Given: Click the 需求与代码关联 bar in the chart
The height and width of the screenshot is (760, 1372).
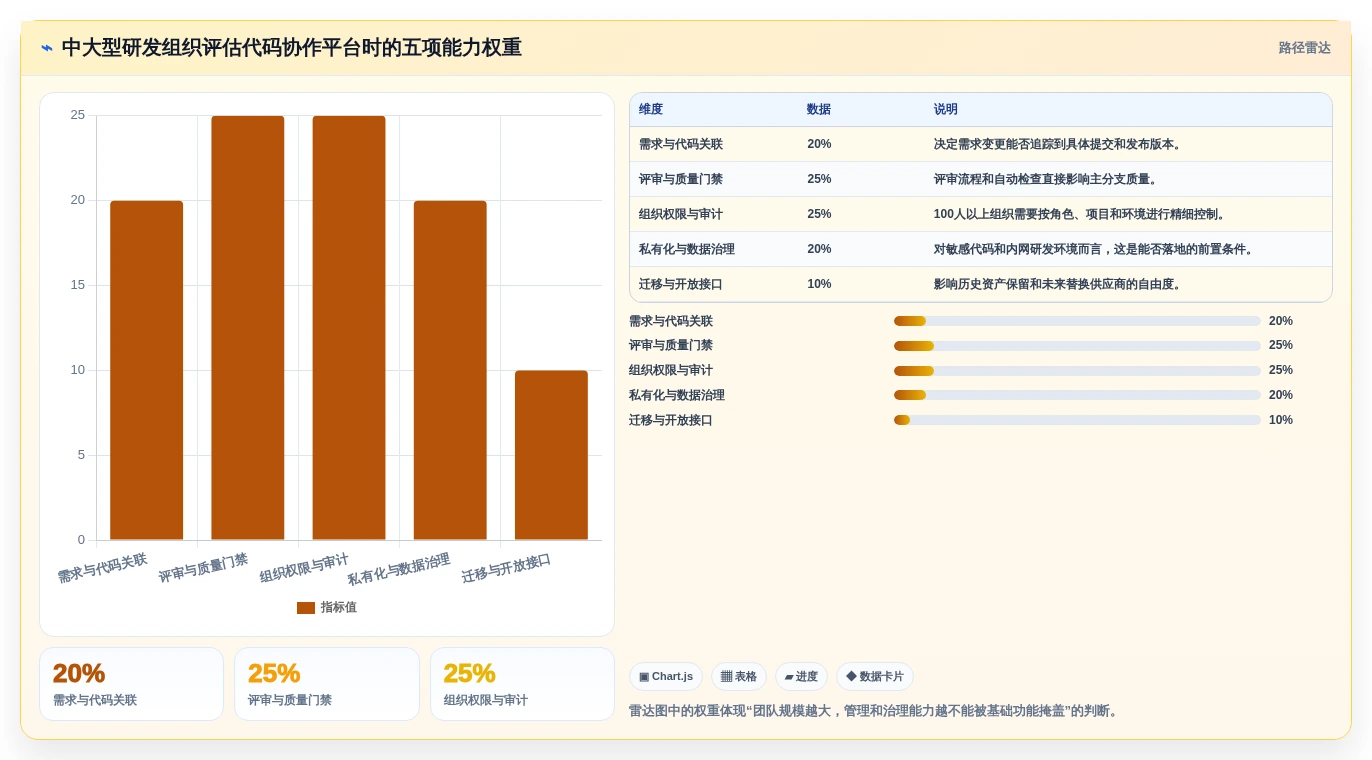Looking at the screenshot, I should click(146, 370).
